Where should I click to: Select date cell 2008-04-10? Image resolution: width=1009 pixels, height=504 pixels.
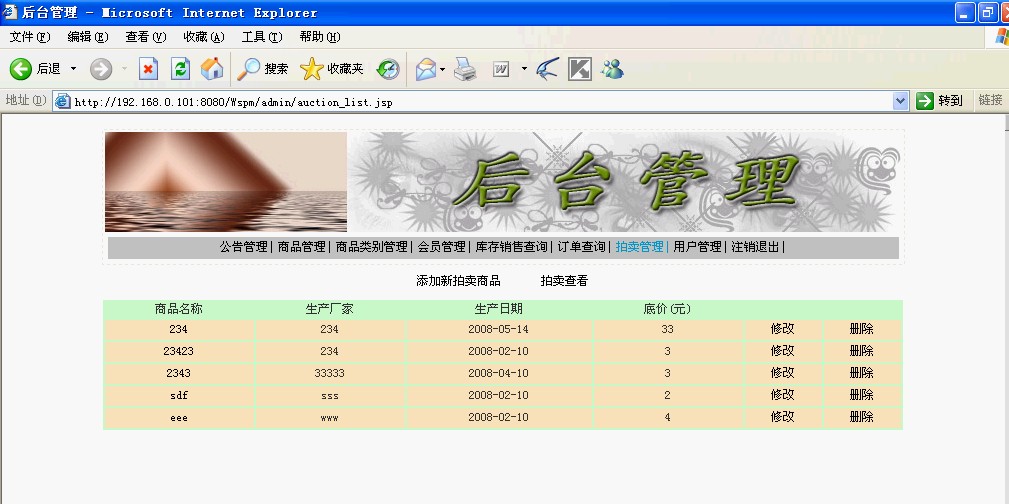point(498,373)
